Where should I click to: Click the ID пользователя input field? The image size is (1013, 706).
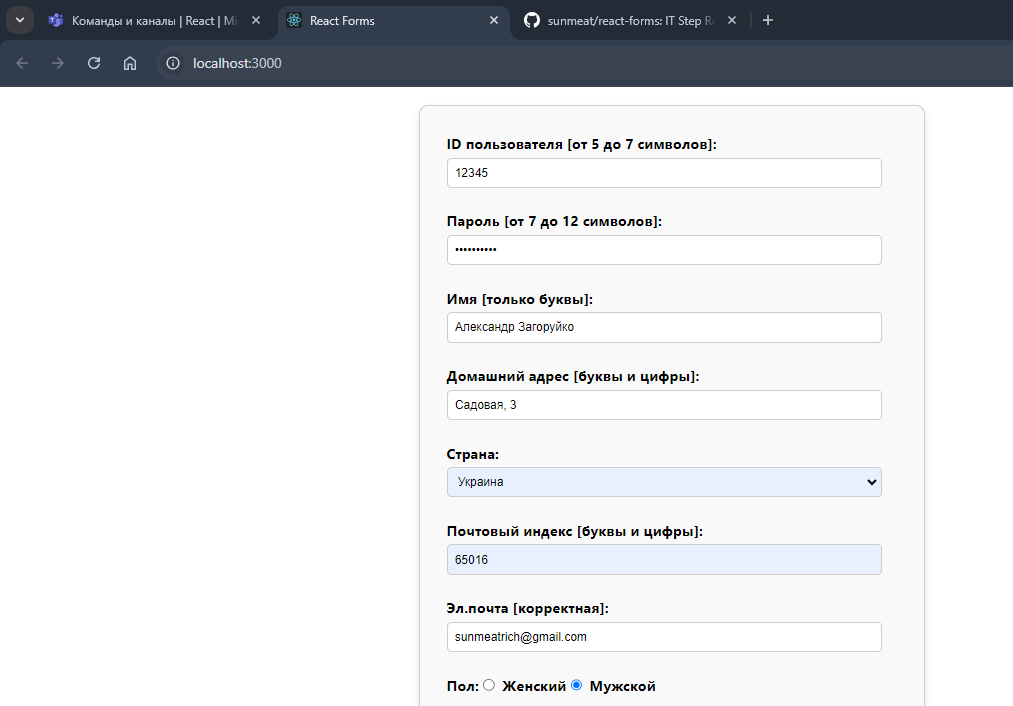click(x=664, y=173)
